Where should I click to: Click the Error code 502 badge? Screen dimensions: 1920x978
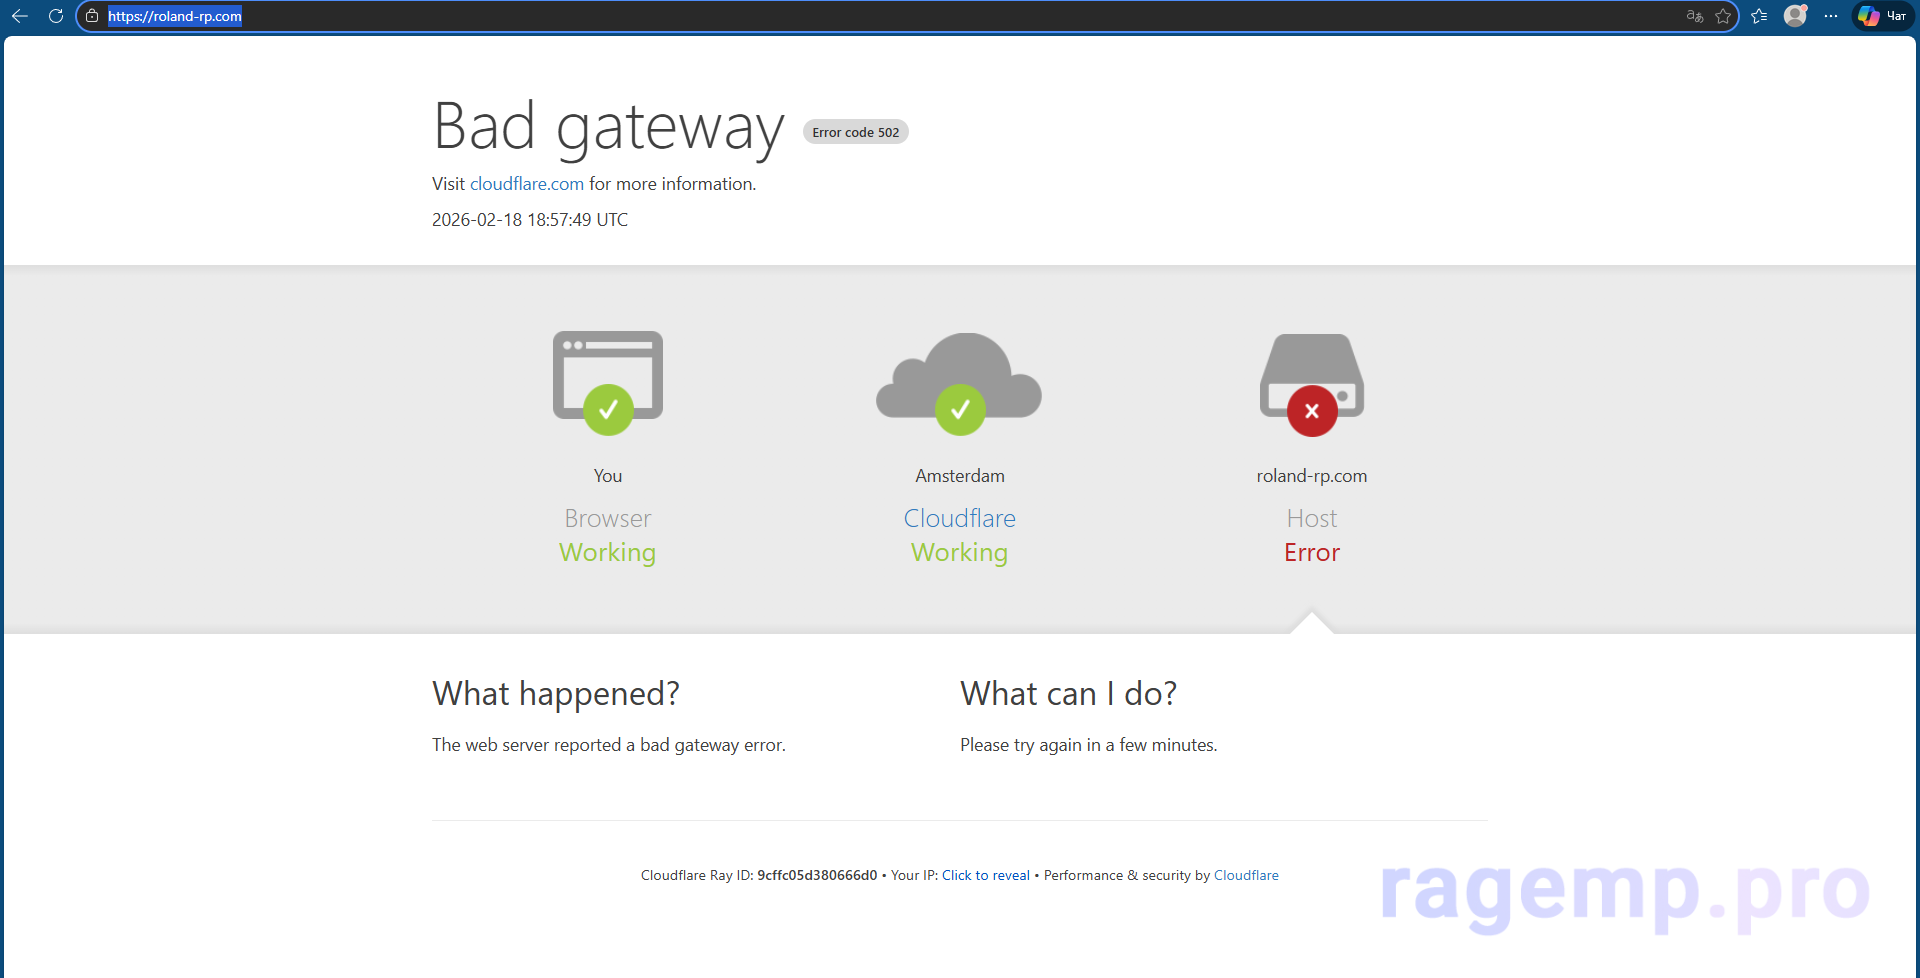pyautogui.click(x=855, y=132)
